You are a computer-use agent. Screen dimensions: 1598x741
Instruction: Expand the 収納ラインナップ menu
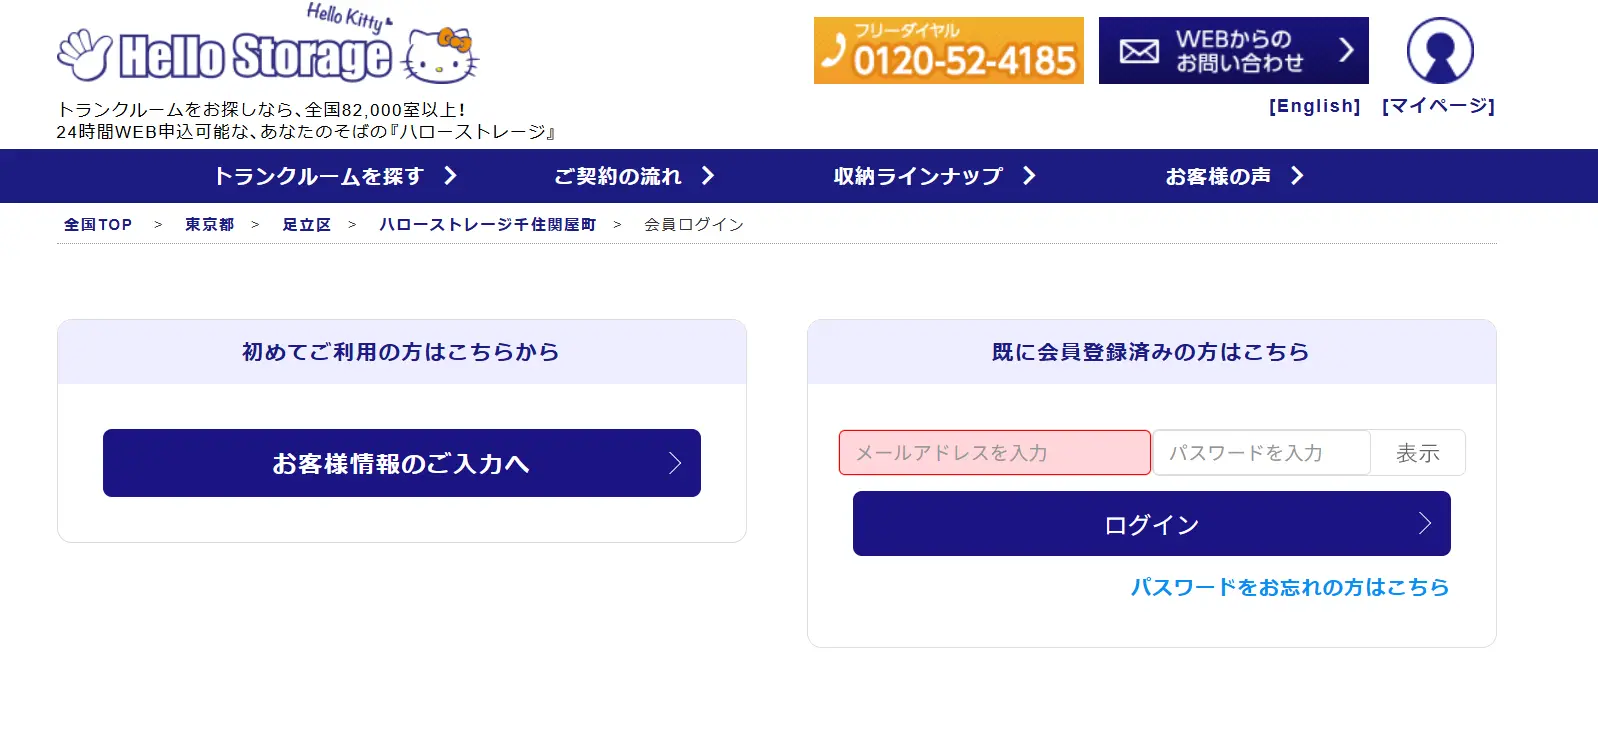(x=934, y=176)
